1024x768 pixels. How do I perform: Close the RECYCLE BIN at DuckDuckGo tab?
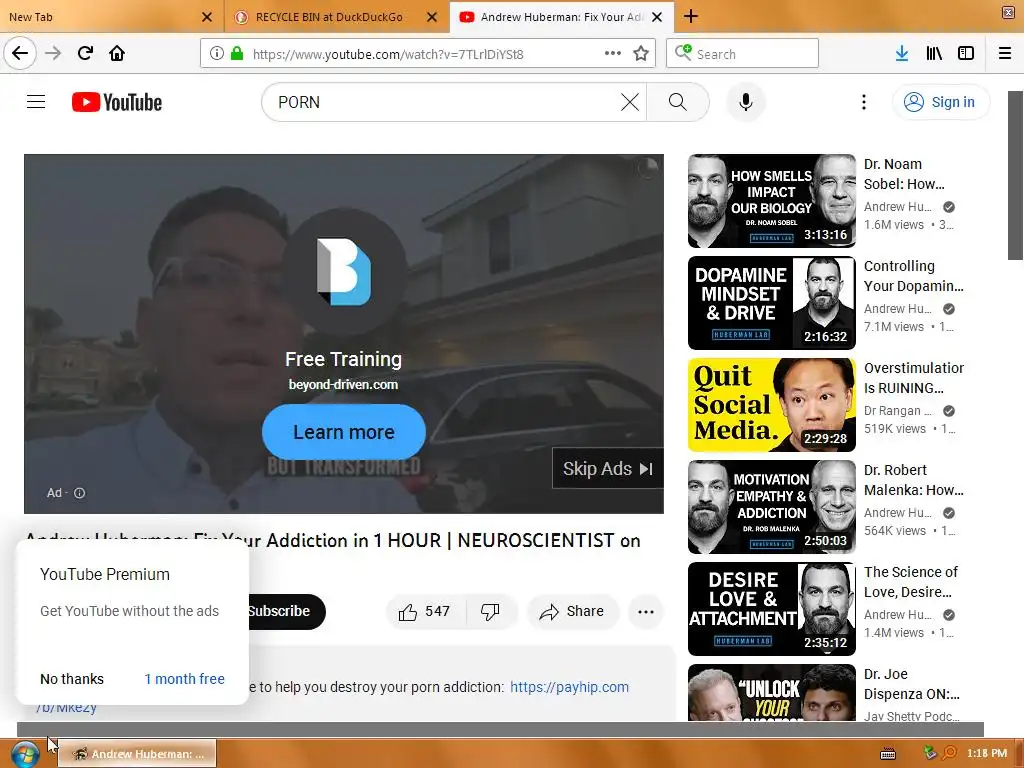(432, 16)
